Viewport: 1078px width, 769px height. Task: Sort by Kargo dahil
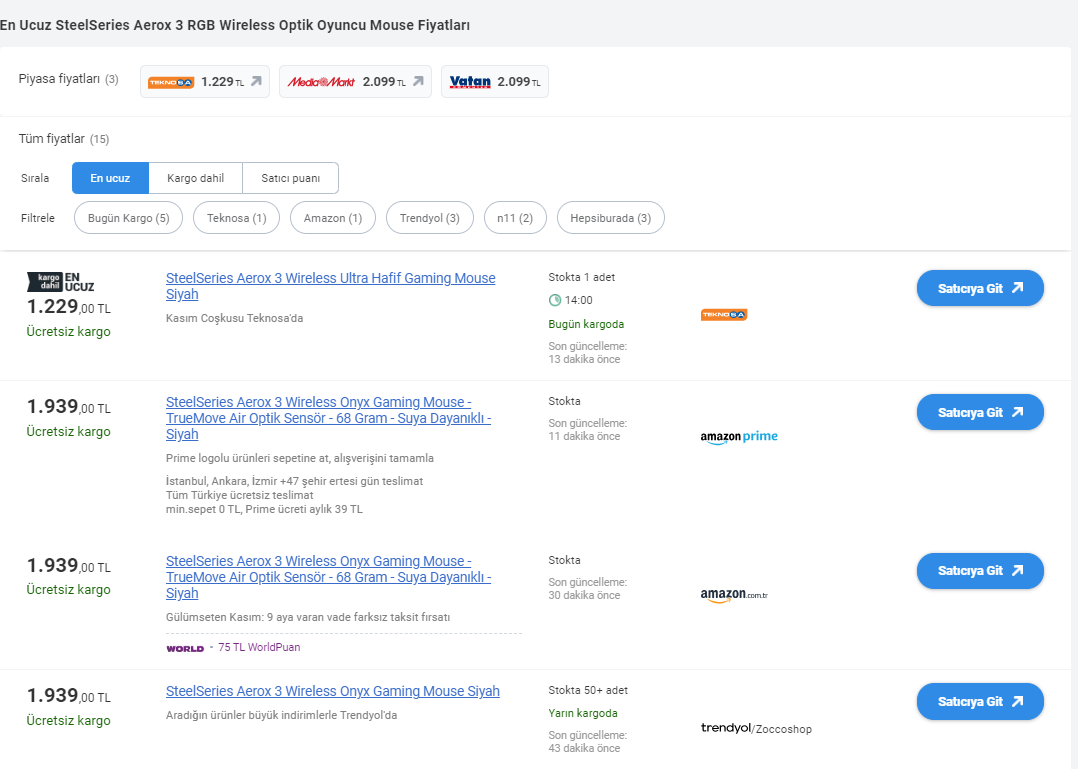(195, 178)
